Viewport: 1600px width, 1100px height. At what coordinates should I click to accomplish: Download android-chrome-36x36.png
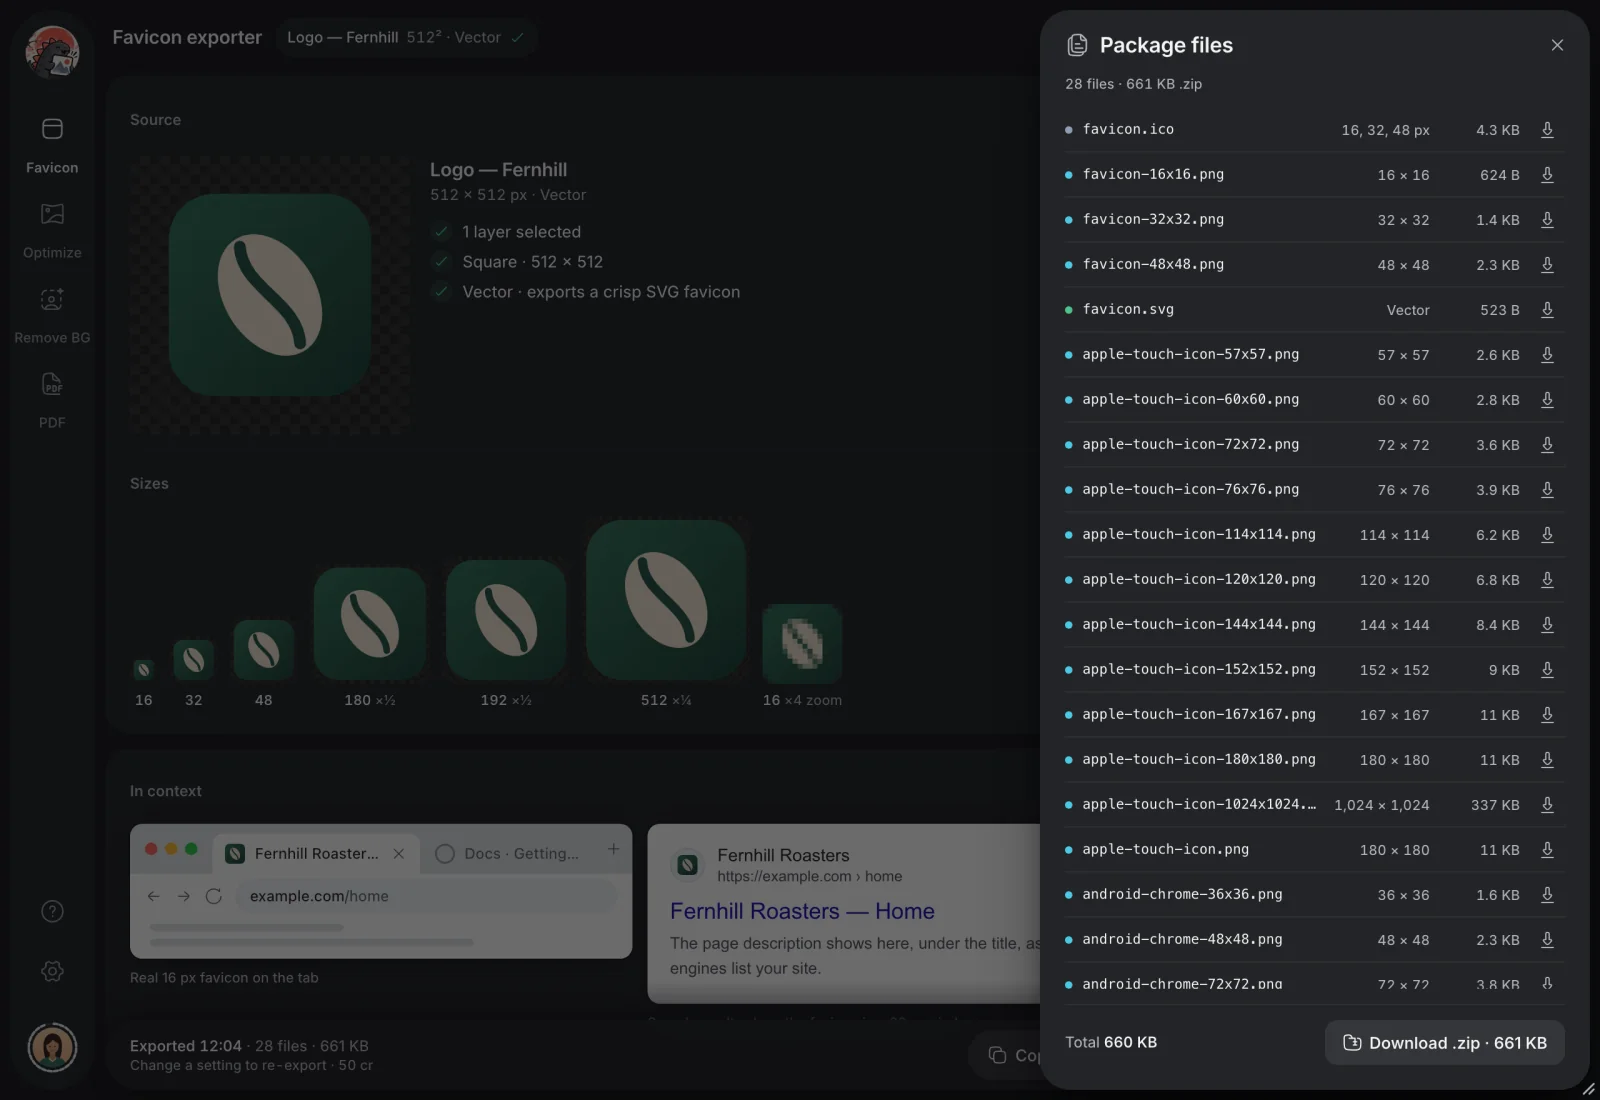[1547, 895]
